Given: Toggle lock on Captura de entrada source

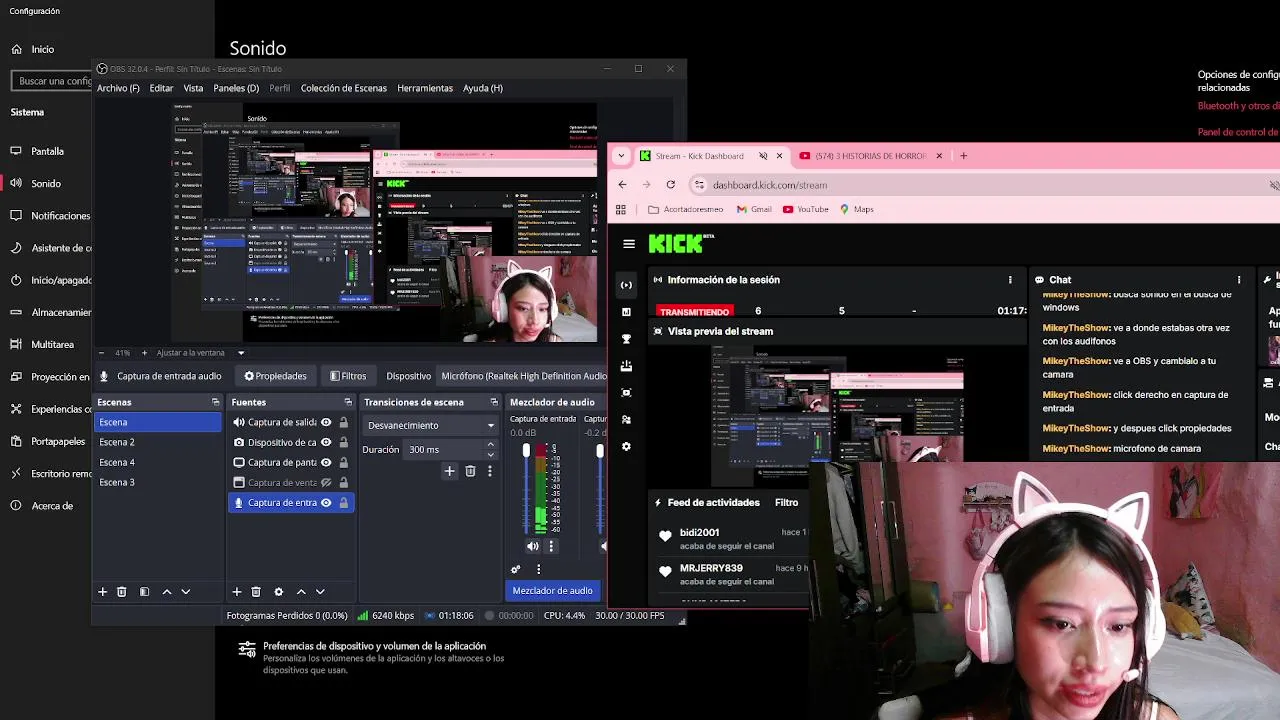Looking at the screenshot, I should click(344, 503).
